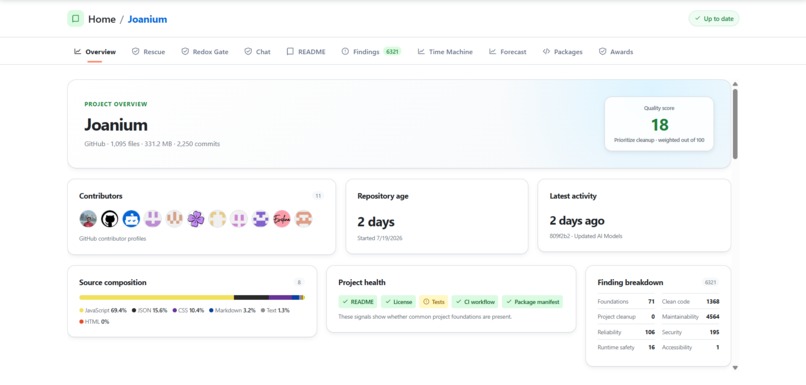
Task: Click the scrollbar down arrow
Action: coord(735,368)
